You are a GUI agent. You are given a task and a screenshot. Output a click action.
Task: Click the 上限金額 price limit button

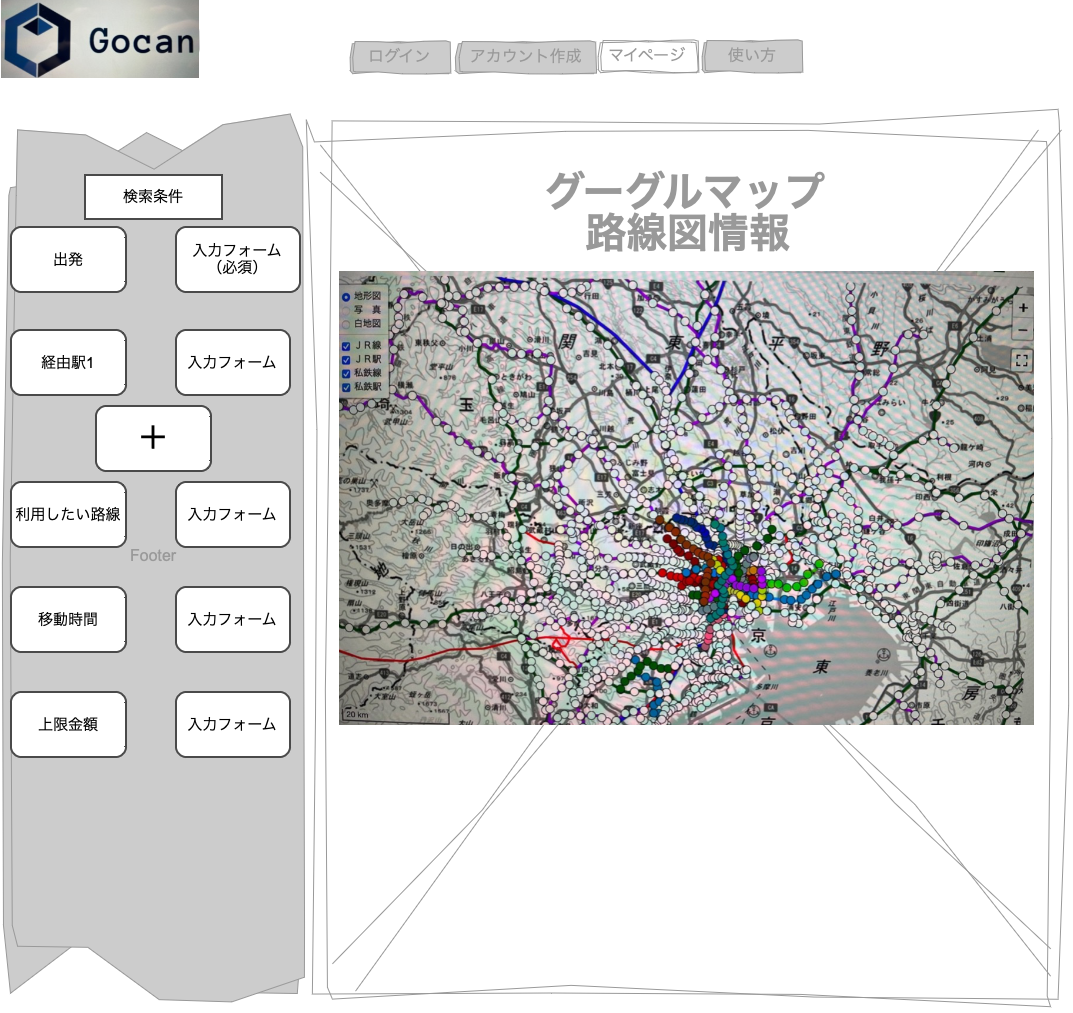tap(68, 724)
